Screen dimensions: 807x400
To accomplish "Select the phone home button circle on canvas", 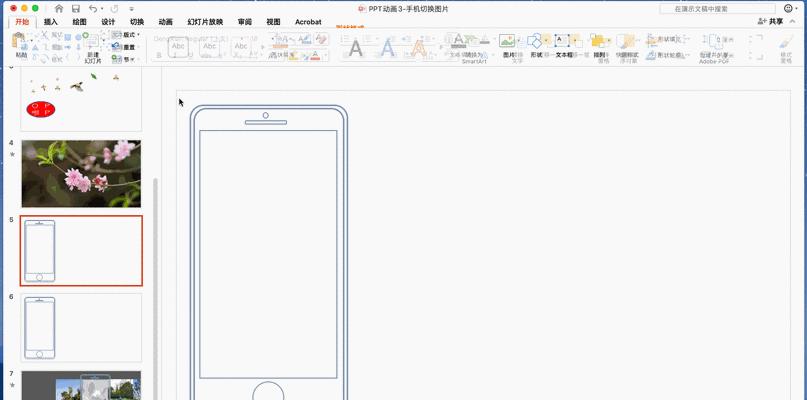I will click(x=268, y=391).
